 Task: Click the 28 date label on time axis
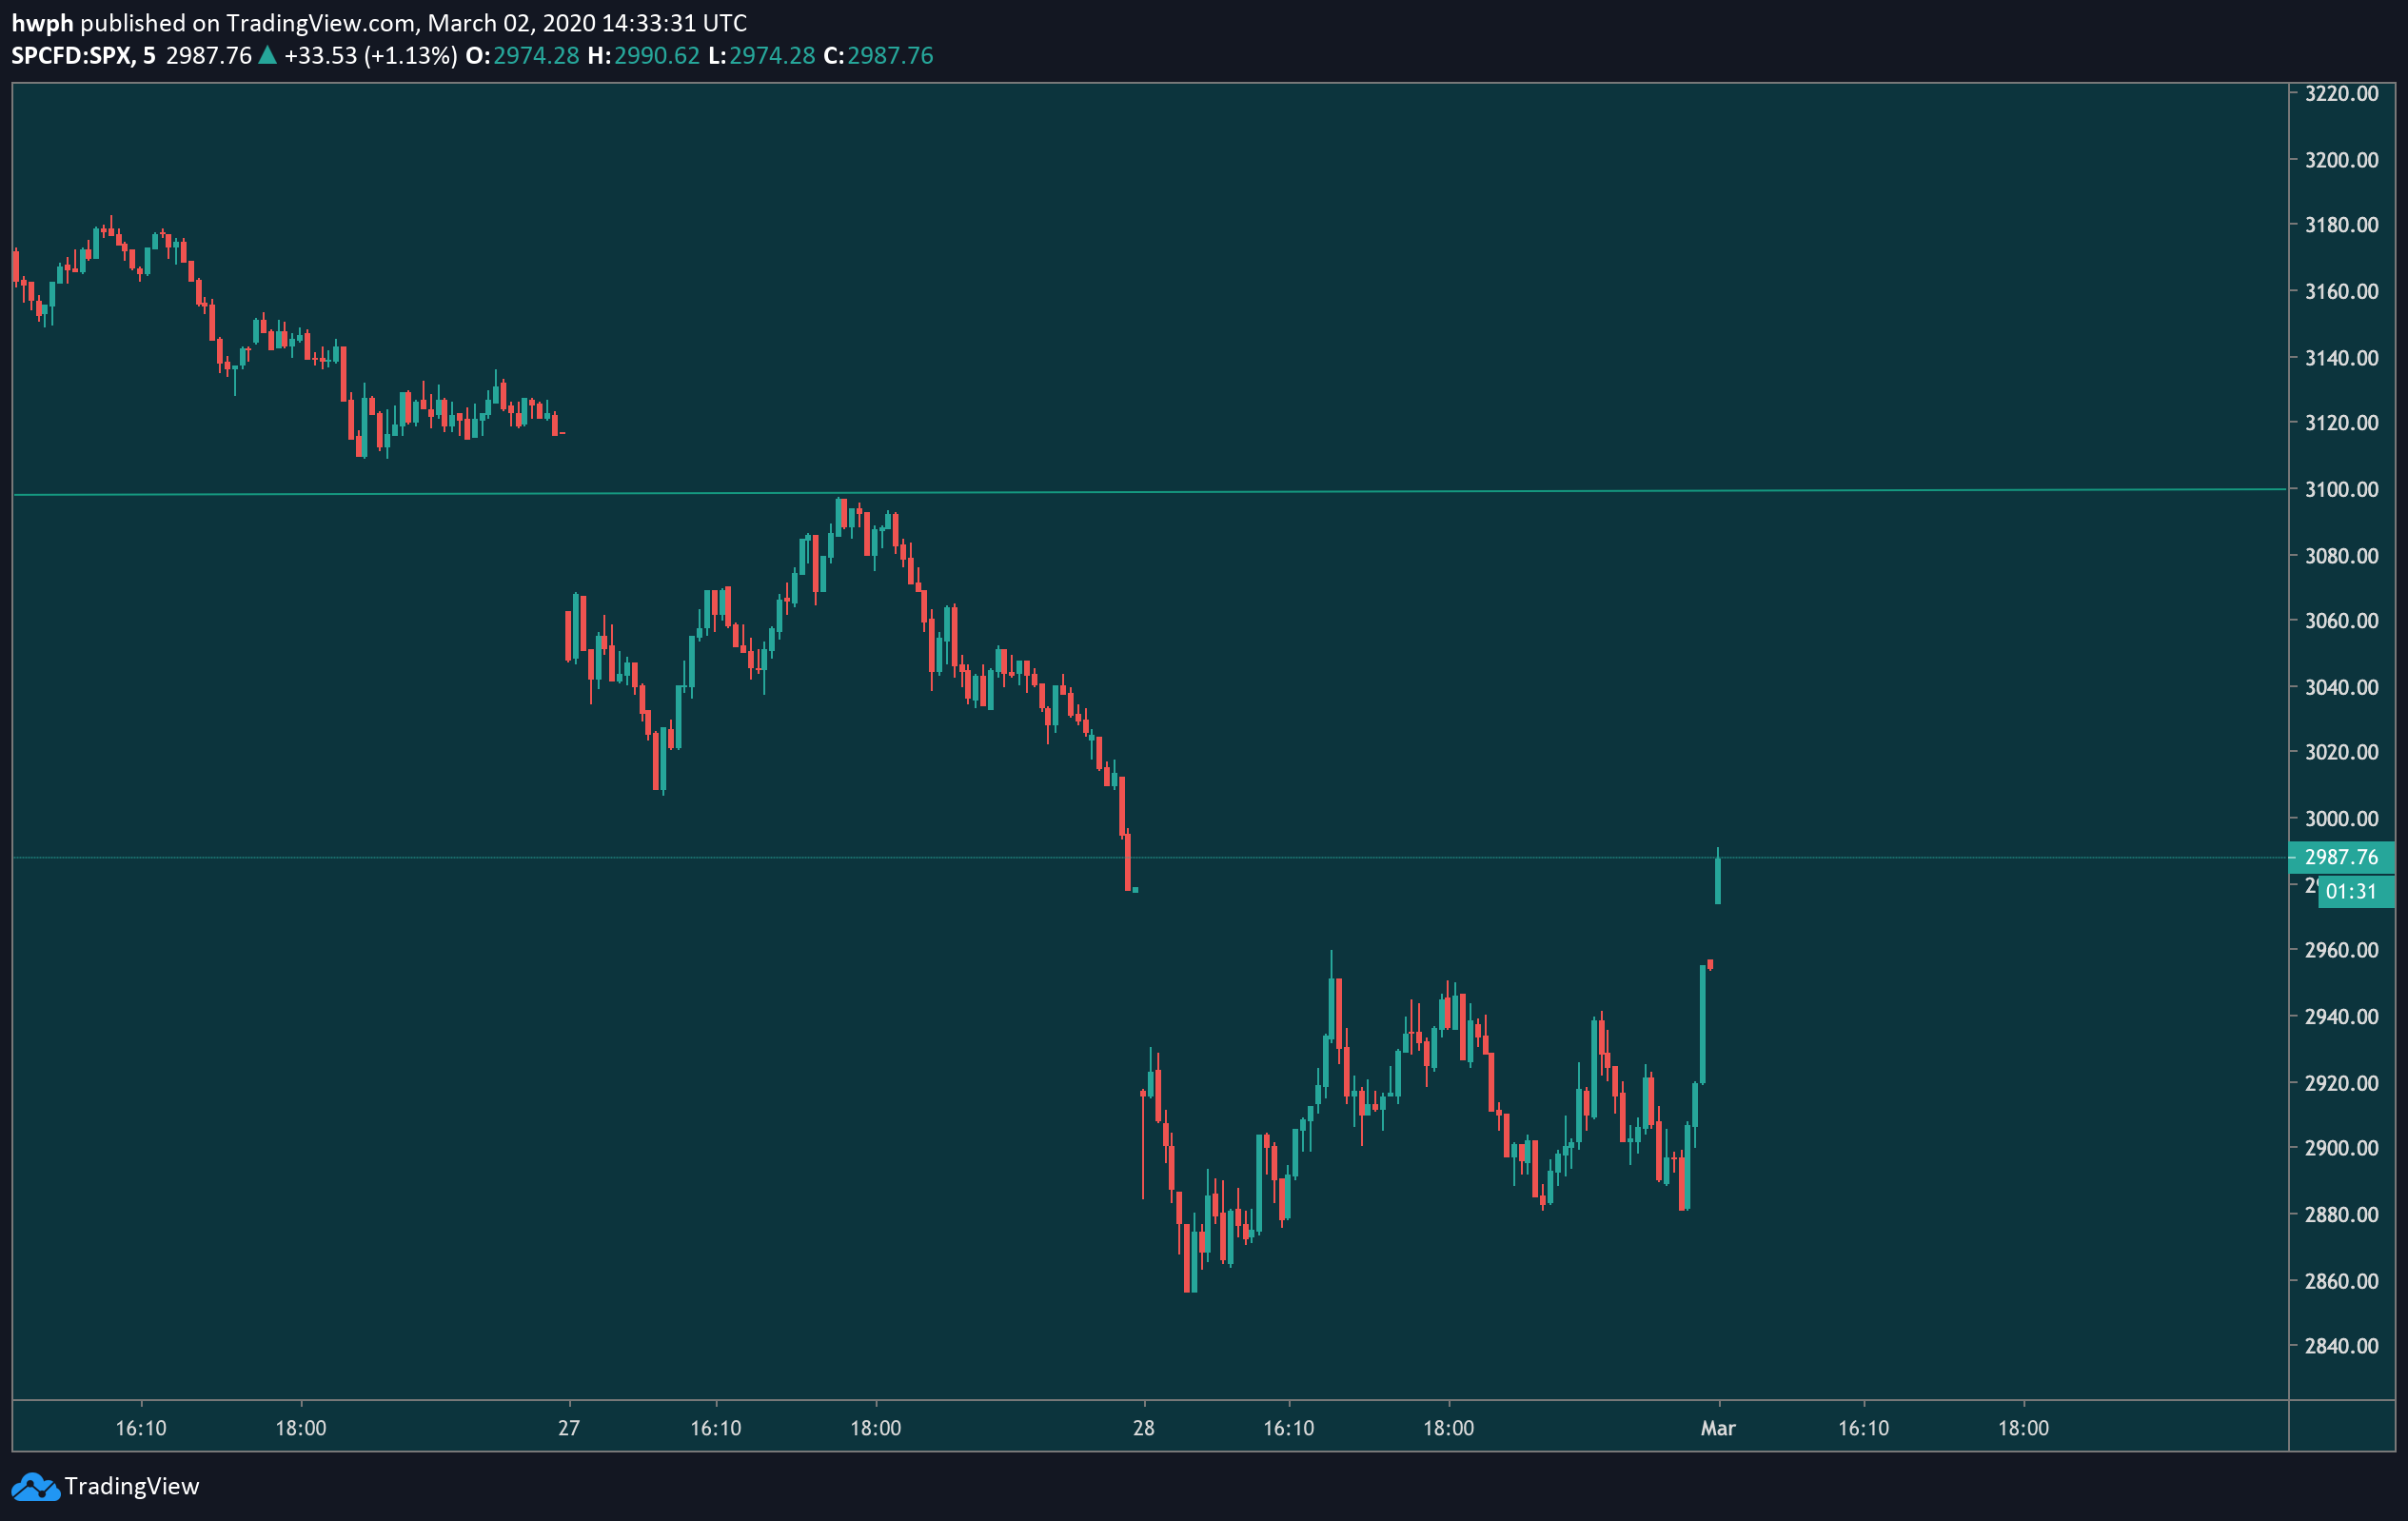click(1144, 1428)
